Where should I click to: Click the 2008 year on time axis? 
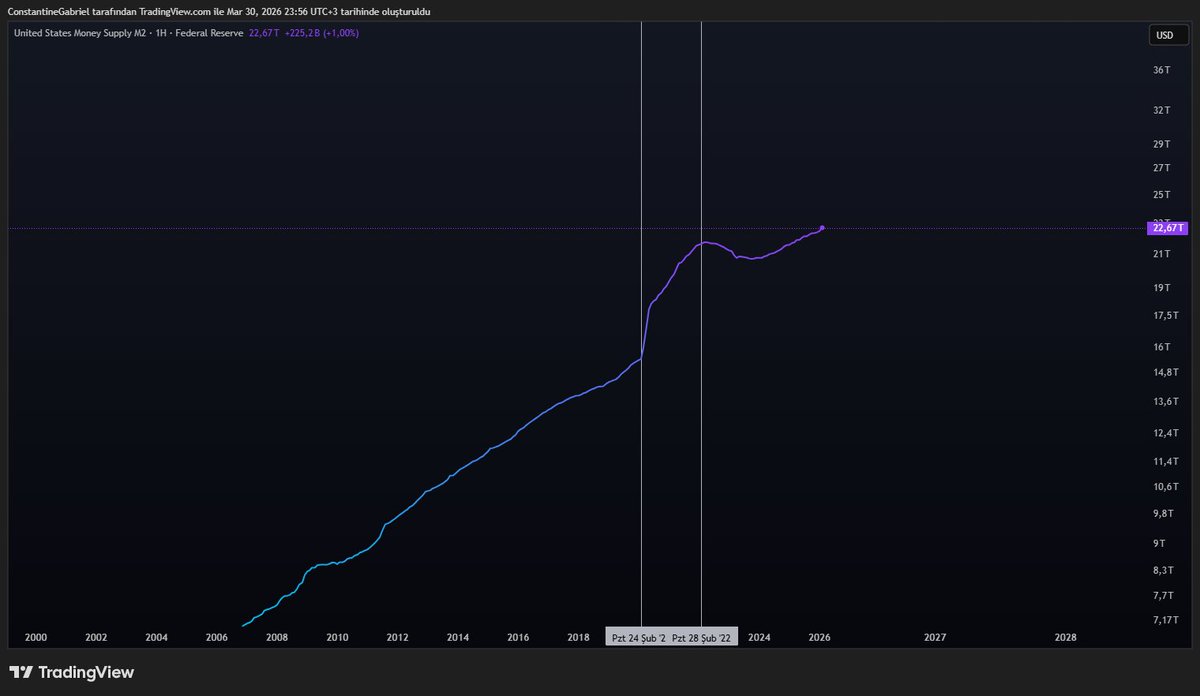(277, 637)
